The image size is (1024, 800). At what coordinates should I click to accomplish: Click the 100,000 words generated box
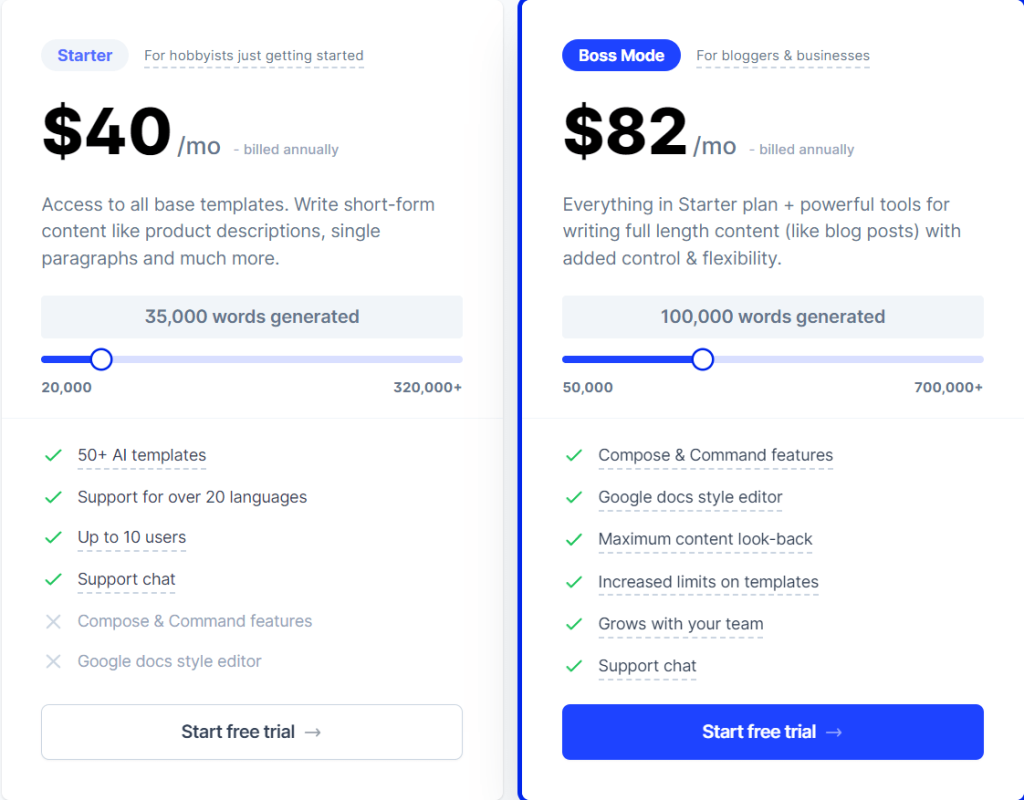[x=773, y=317]
